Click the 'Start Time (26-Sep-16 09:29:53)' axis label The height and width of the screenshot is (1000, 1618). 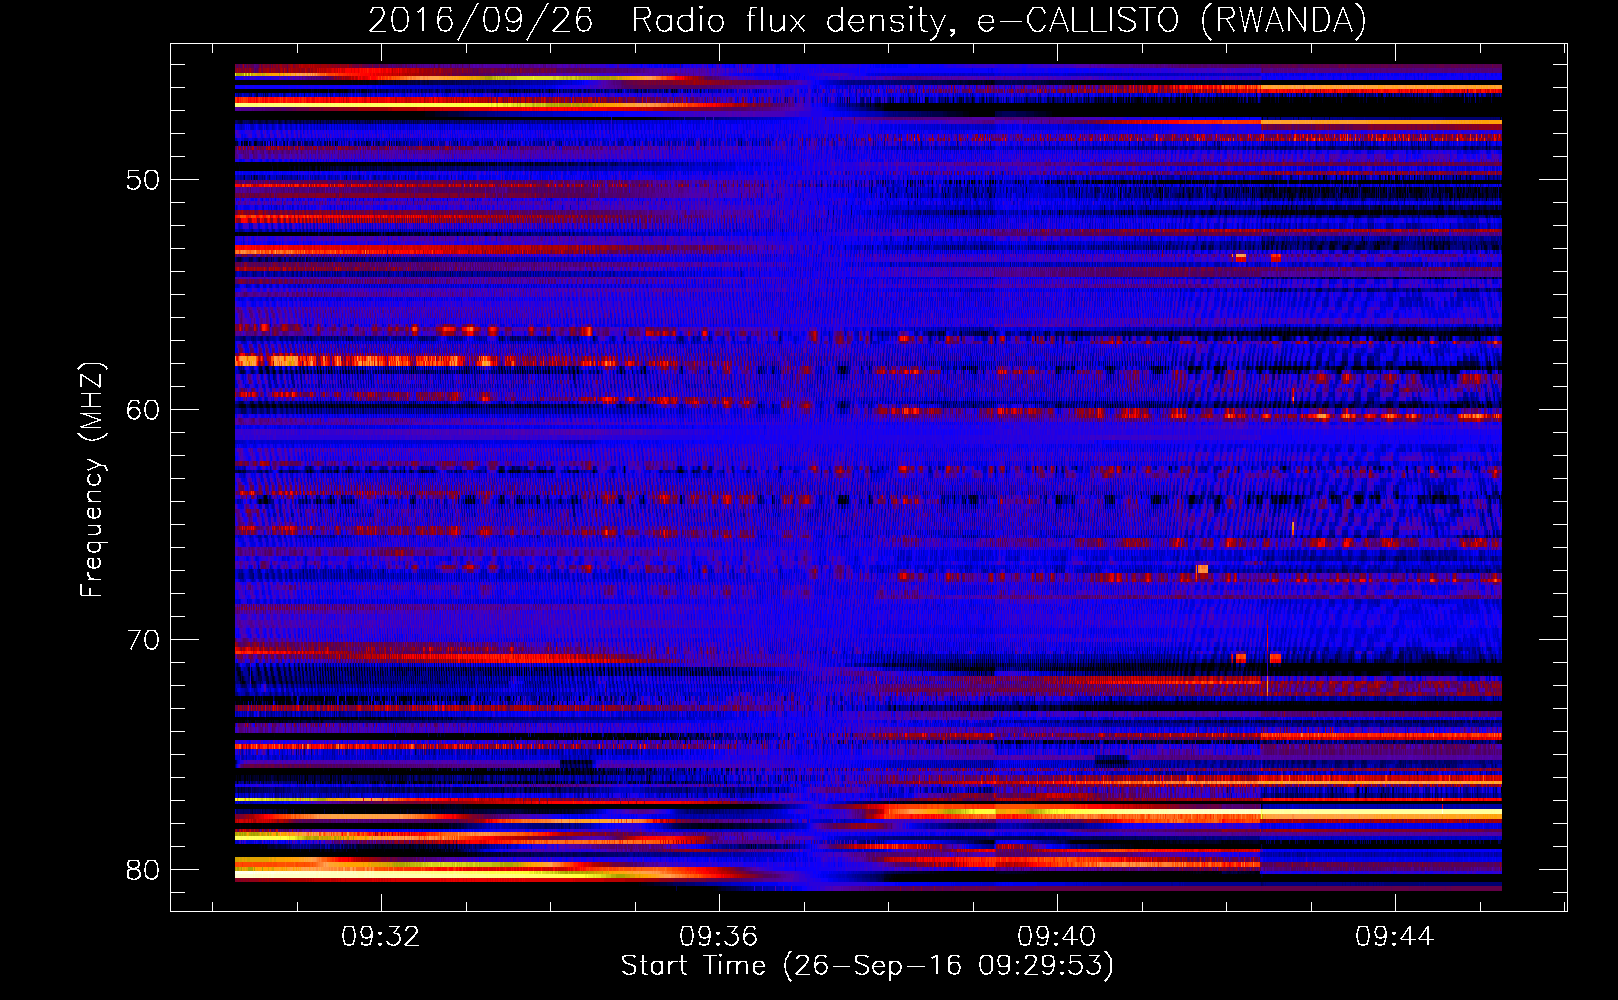click(x=867, y=966)
